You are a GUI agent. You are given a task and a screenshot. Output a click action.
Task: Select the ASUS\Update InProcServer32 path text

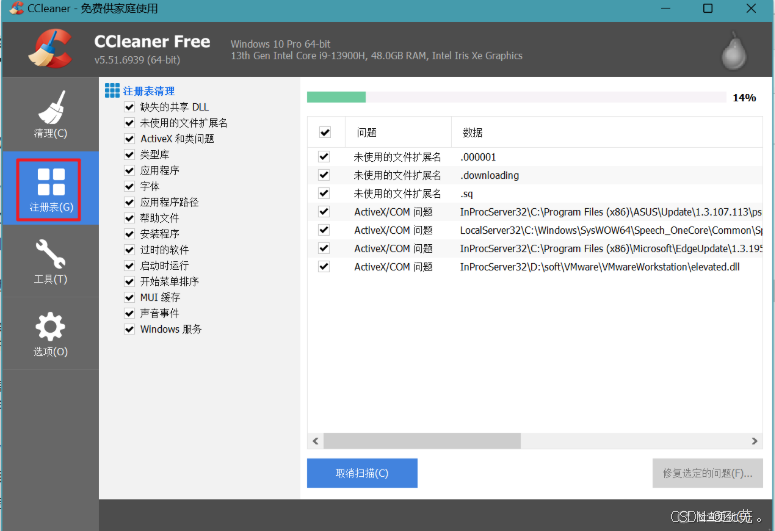(611, 212)
